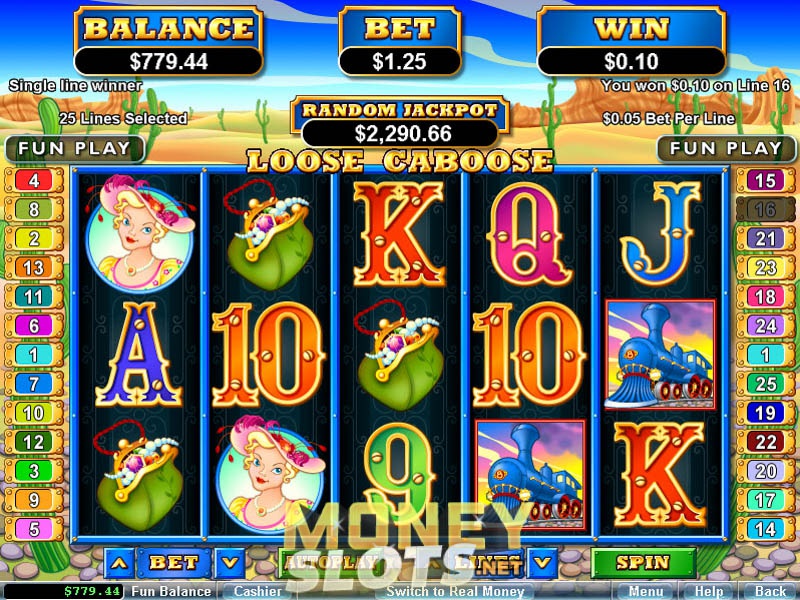This screenshot has height=600, width=800.
Task: Hit the green Spin button
Action: [643, 562]
